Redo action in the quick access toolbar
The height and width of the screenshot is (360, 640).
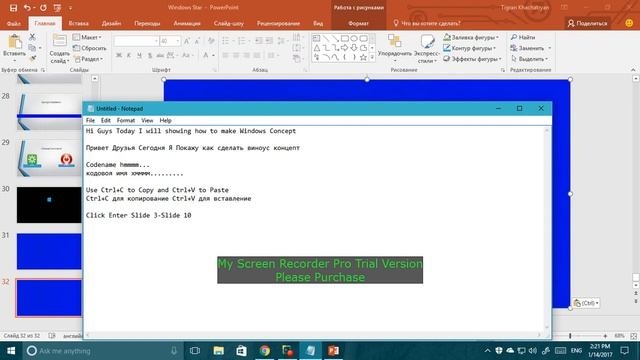[43, 8]
